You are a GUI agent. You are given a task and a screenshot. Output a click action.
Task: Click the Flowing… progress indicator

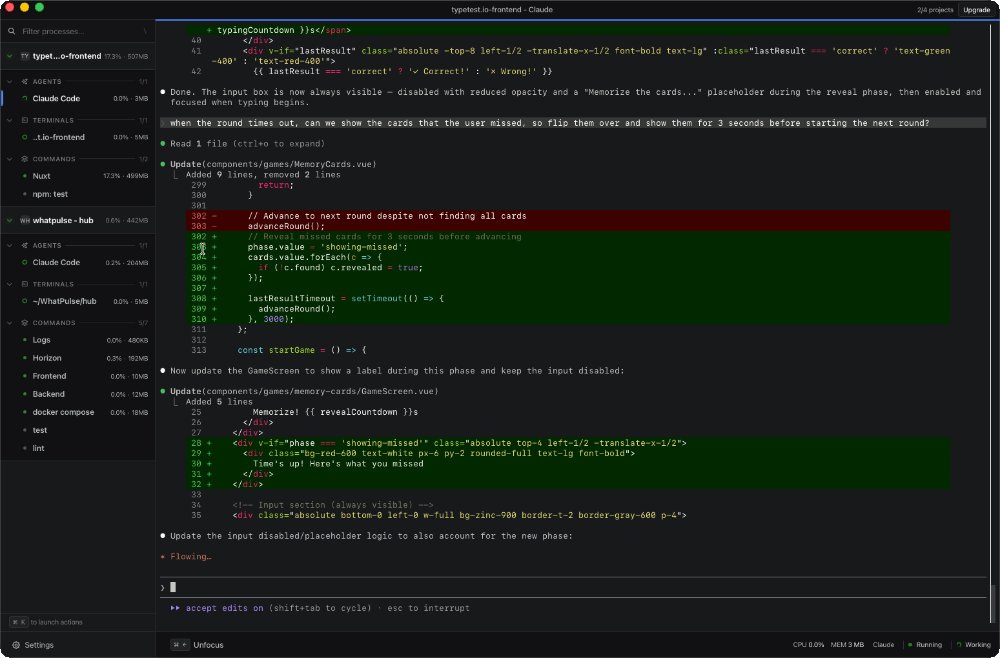tap(186, 557)
